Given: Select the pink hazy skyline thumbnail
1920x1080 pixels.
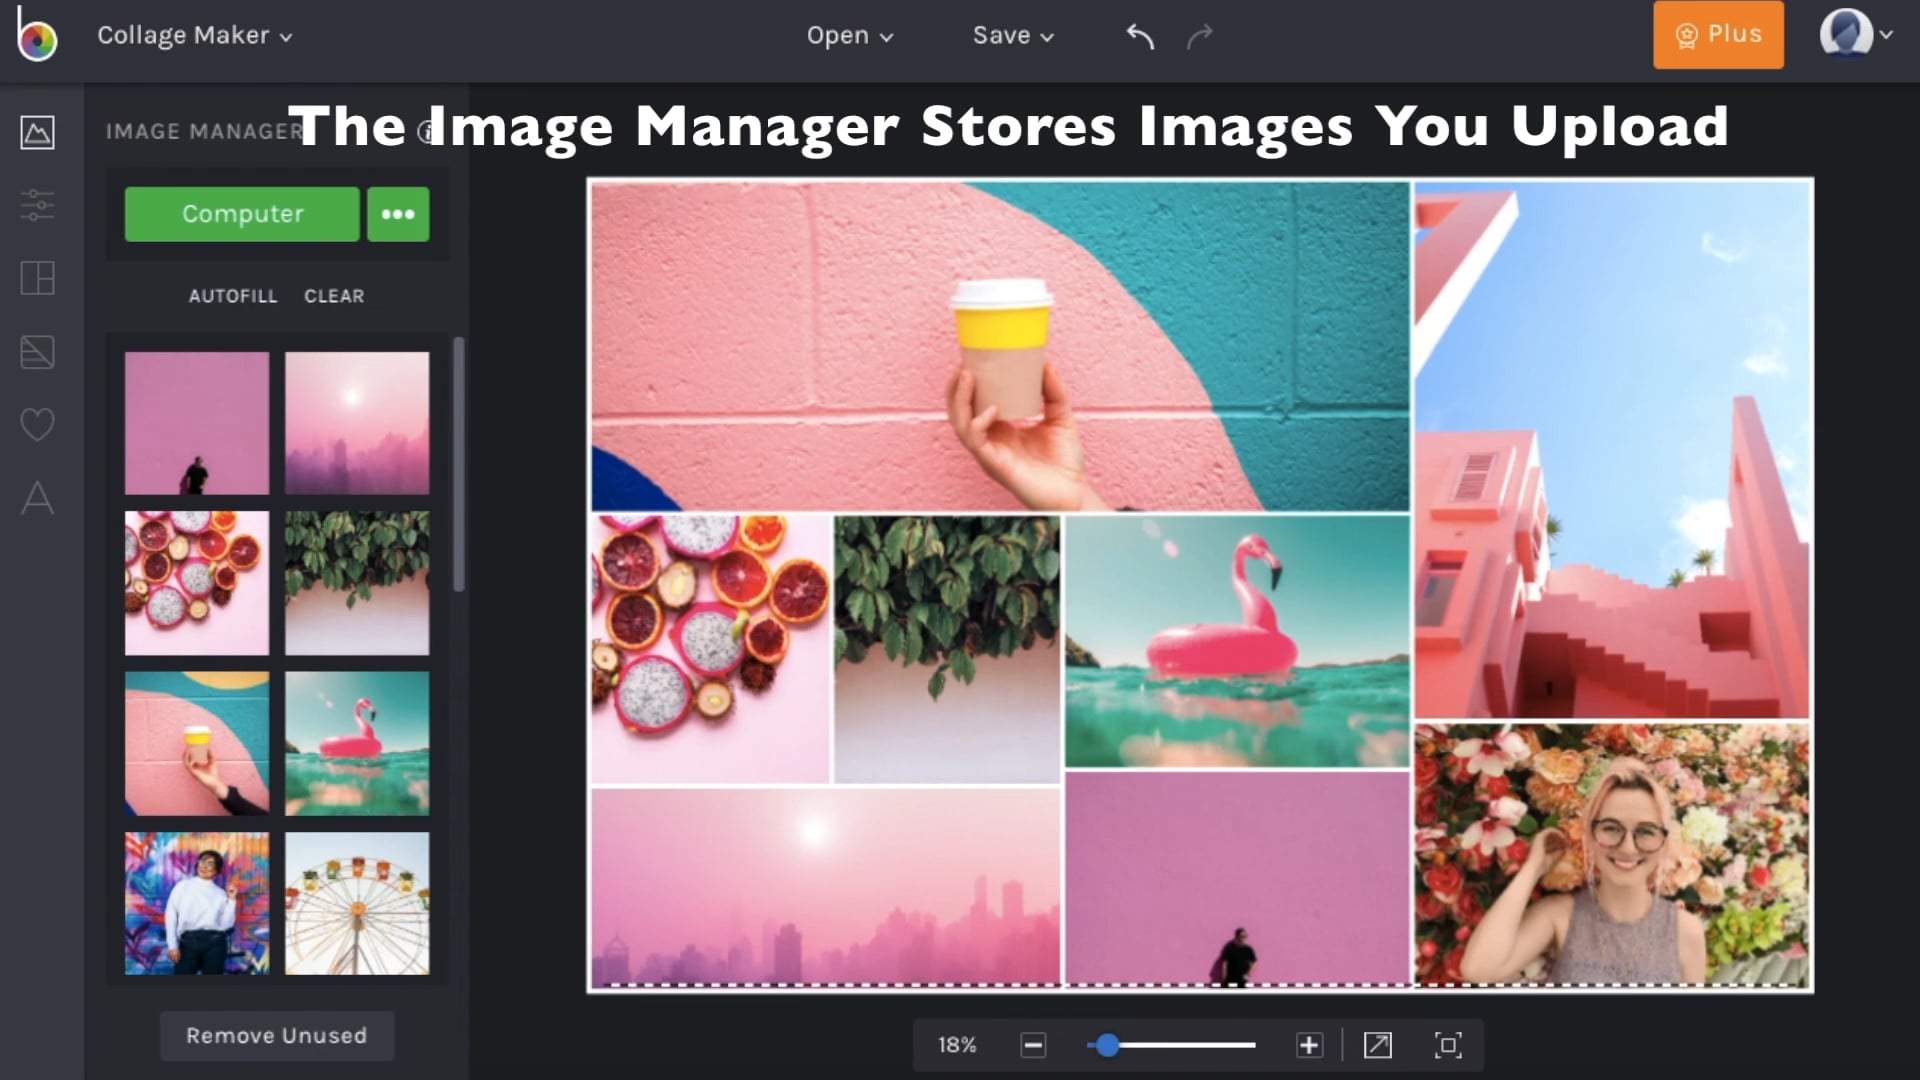Looking at the screenshot, I should pyautogui.click(x=357, y=423).
